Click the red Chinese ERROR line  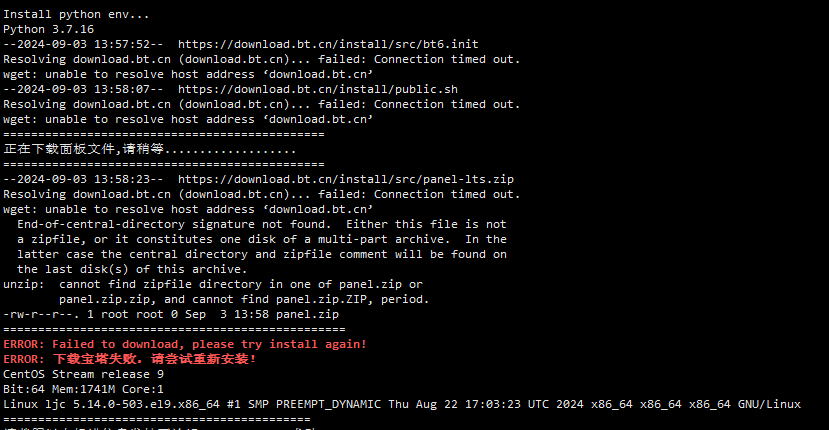130,359
